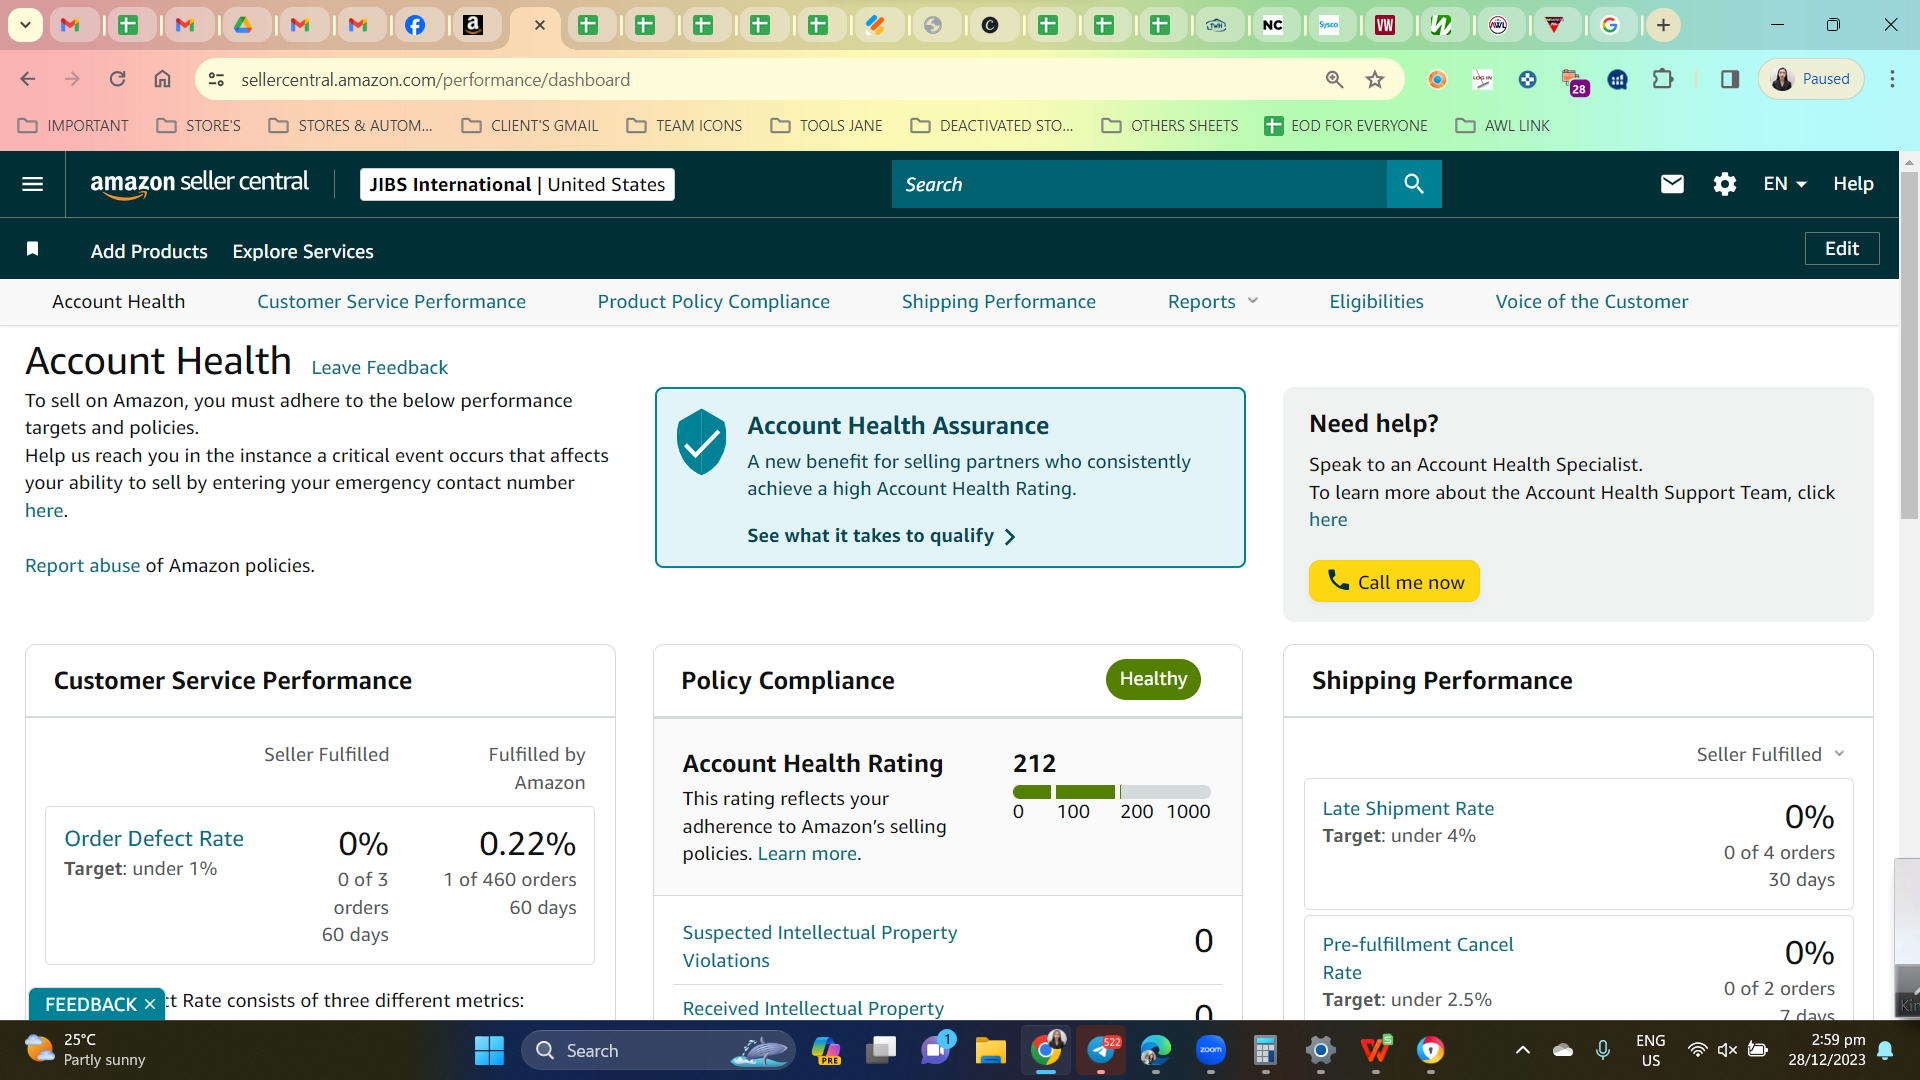Click the Account Health Assurance shield icon

(x=701, y=442)
